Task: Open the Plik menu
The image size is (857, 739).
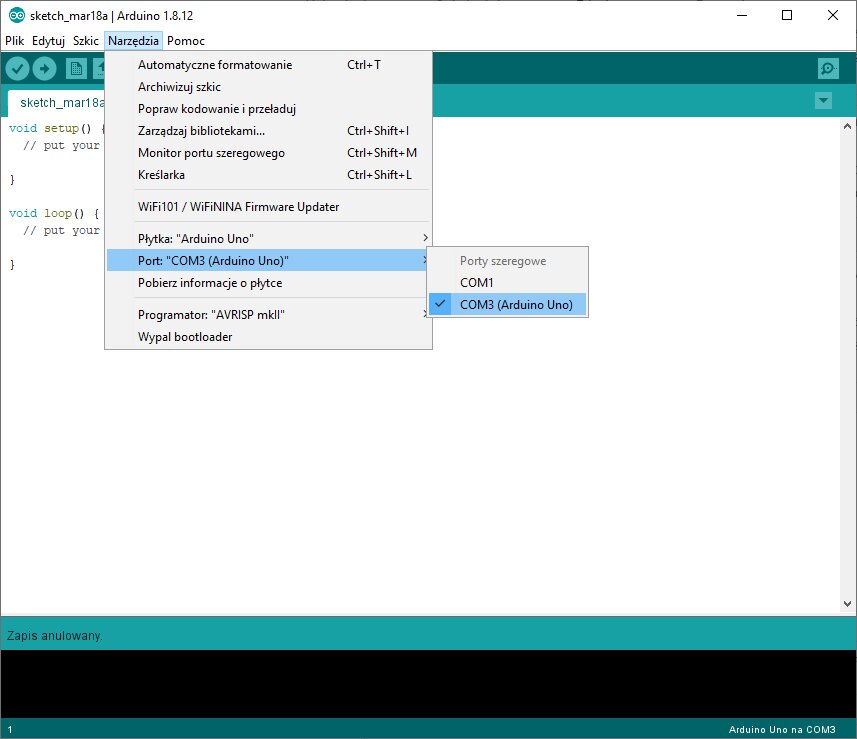Action: click(15, 41)
